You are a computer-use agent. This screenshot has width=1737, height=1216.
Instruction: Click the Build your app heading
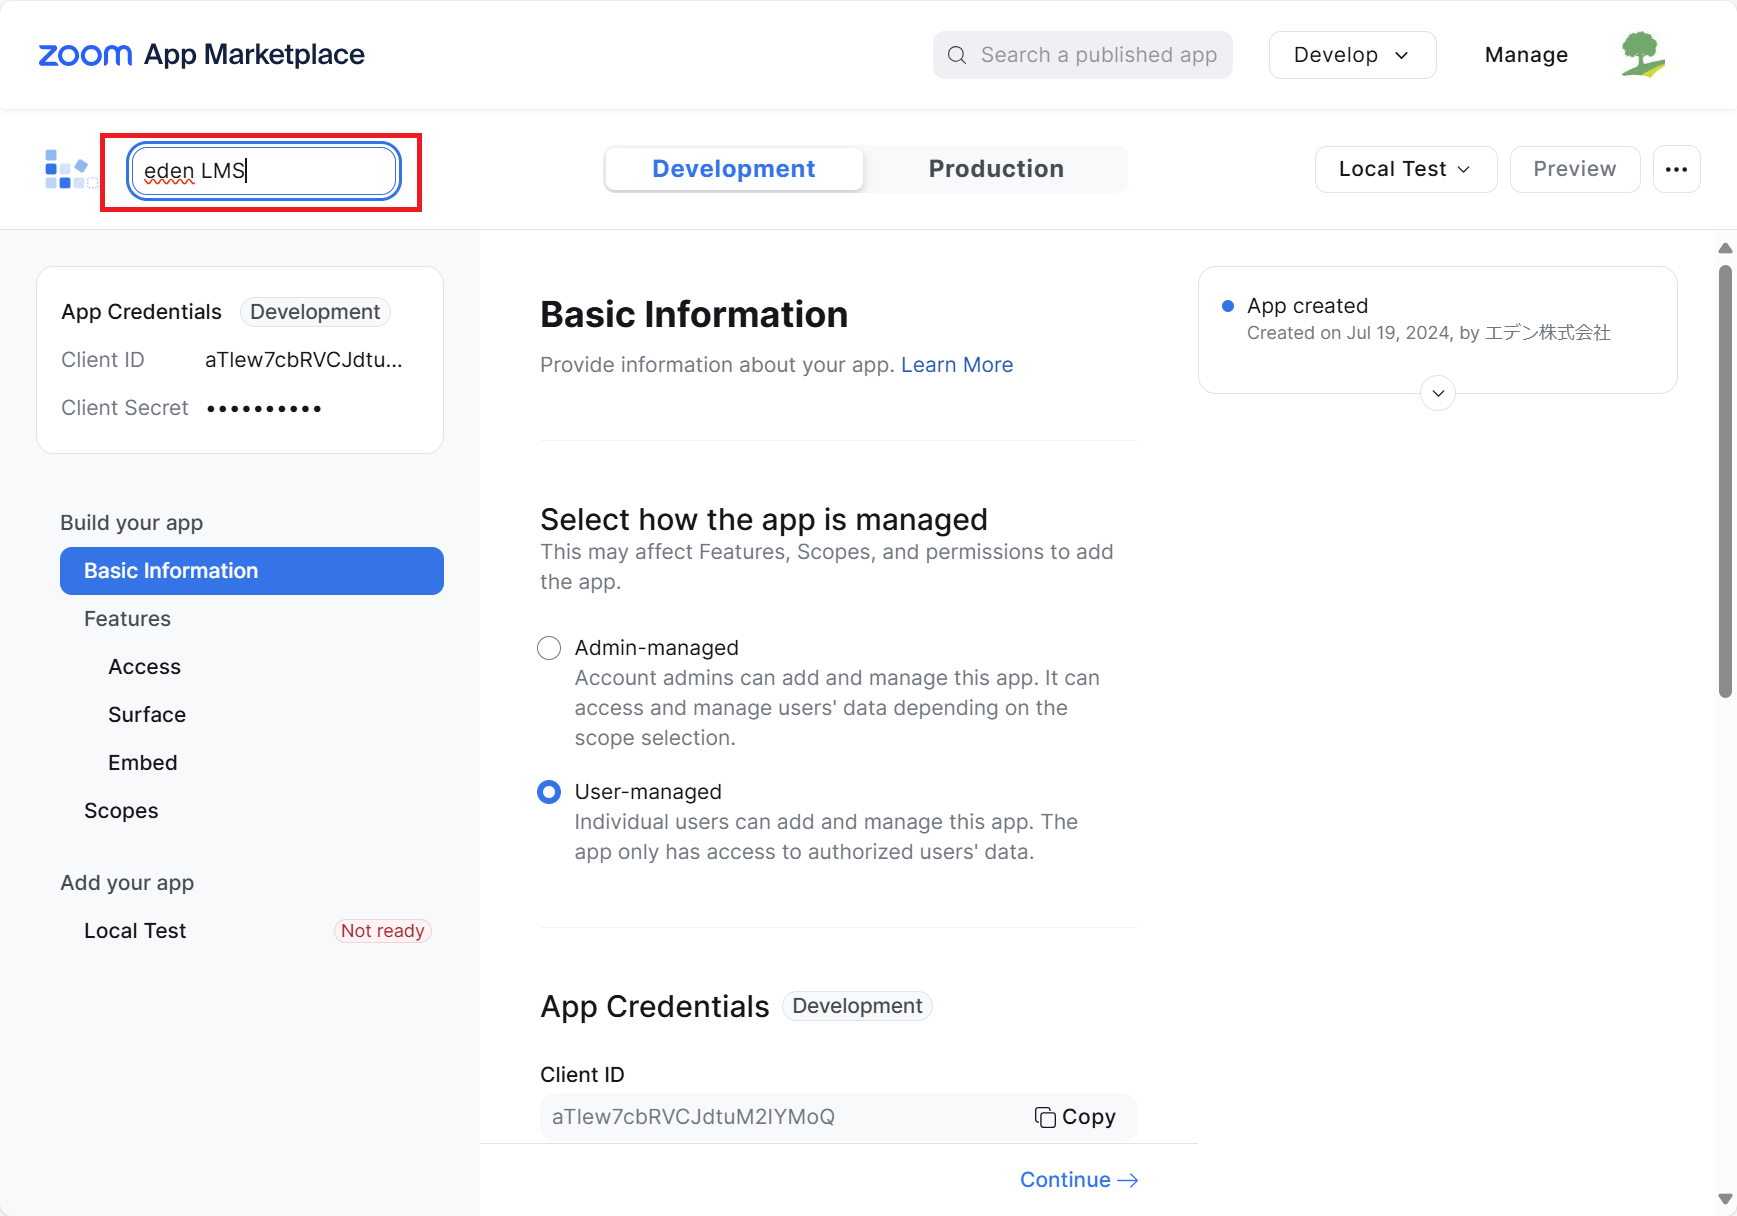132,523
